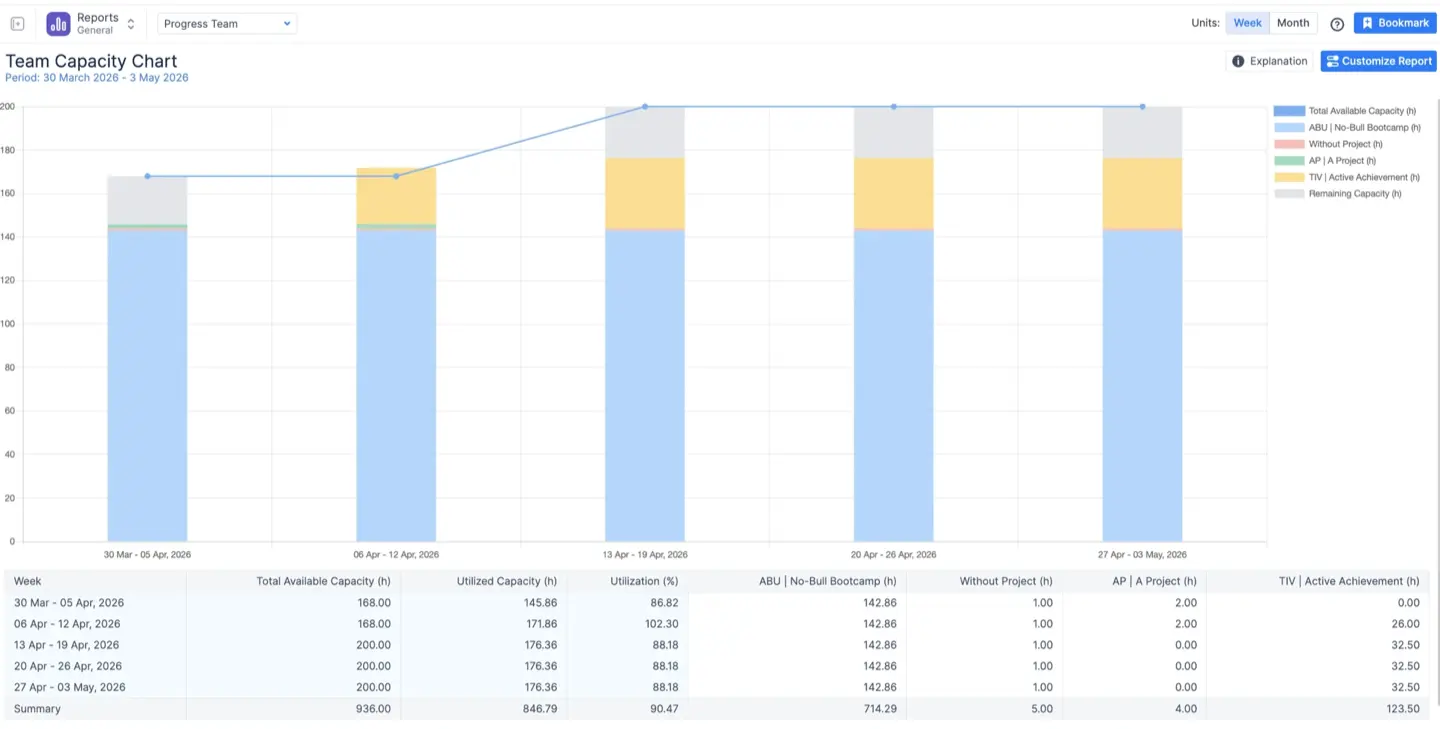This screenshot has width=1440, height=729.
Task: Click the expand sidebar icon at top left
Action: coord(17,22)
